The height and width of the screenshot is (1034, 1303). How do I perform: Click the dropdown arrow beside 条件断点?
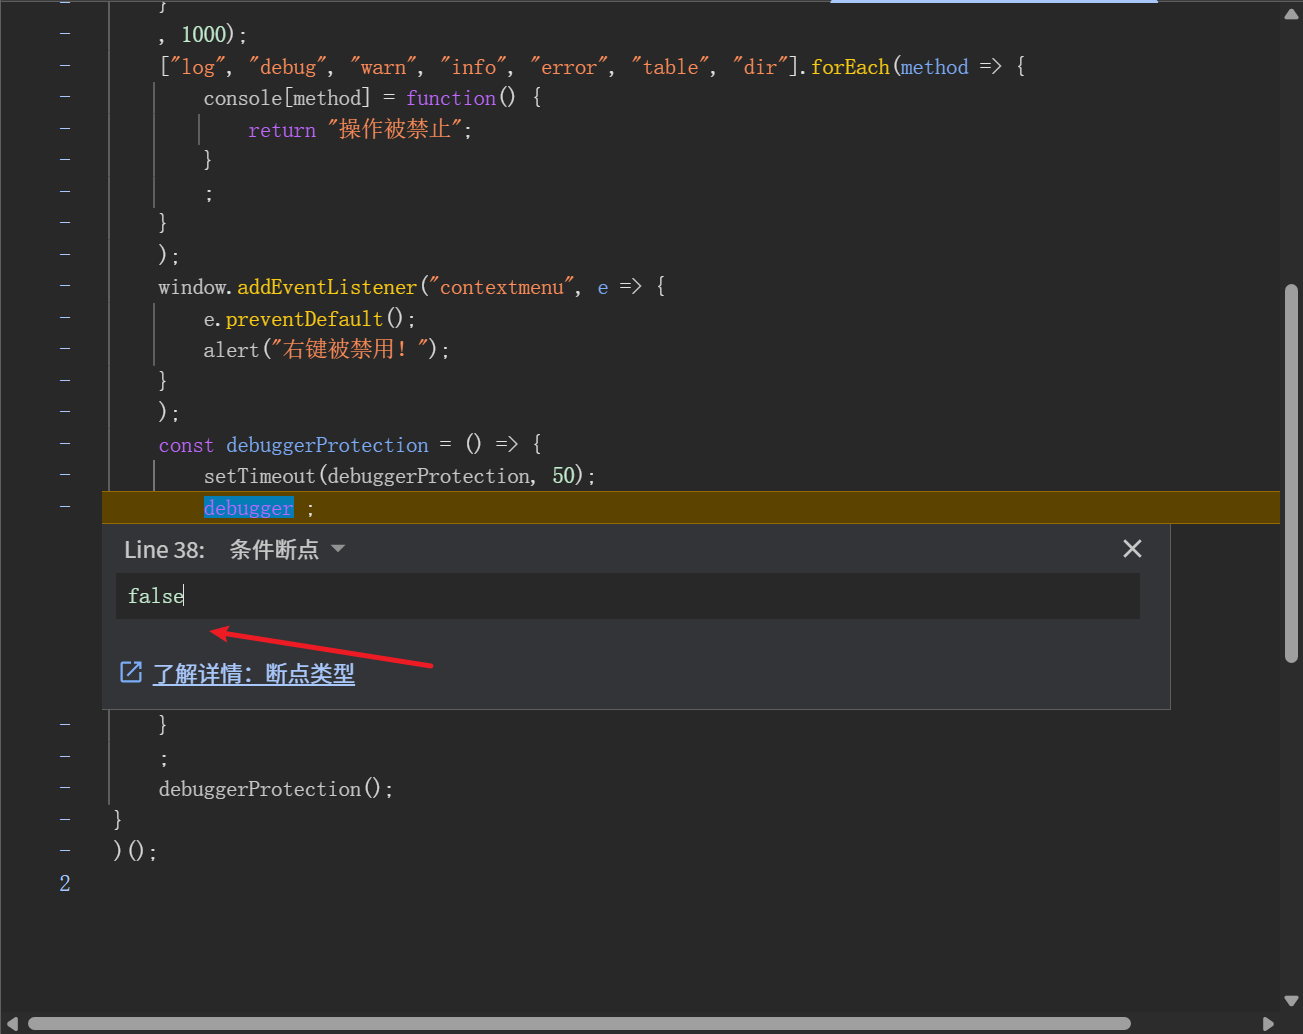point(338,549)
